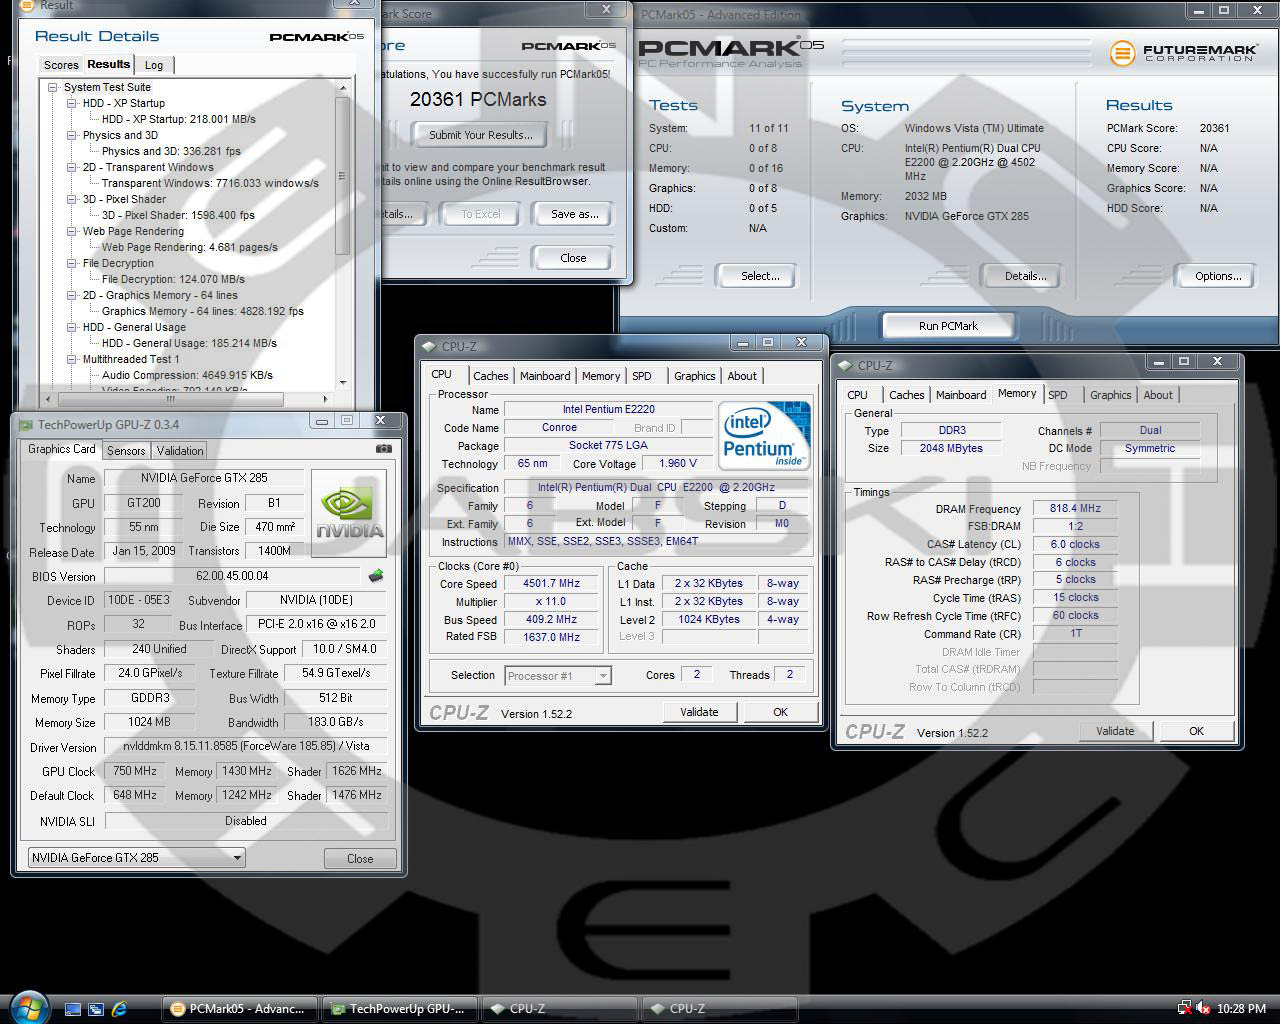Screen dimensions: 1280x1024
Task: Open the Sensors tab in GPU-Z
Action: tap(126, 451)
